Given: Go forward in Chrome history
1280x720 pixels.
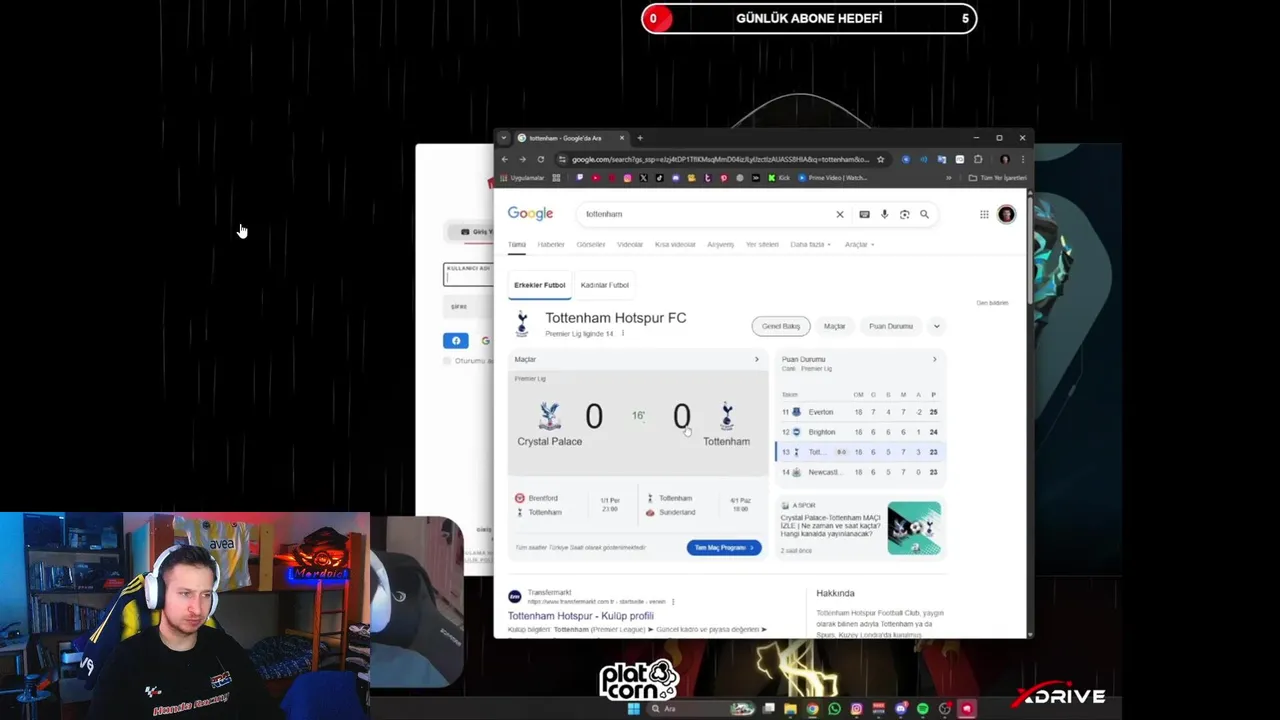Looking at the screenshot, I should click(x=522, y=159).
